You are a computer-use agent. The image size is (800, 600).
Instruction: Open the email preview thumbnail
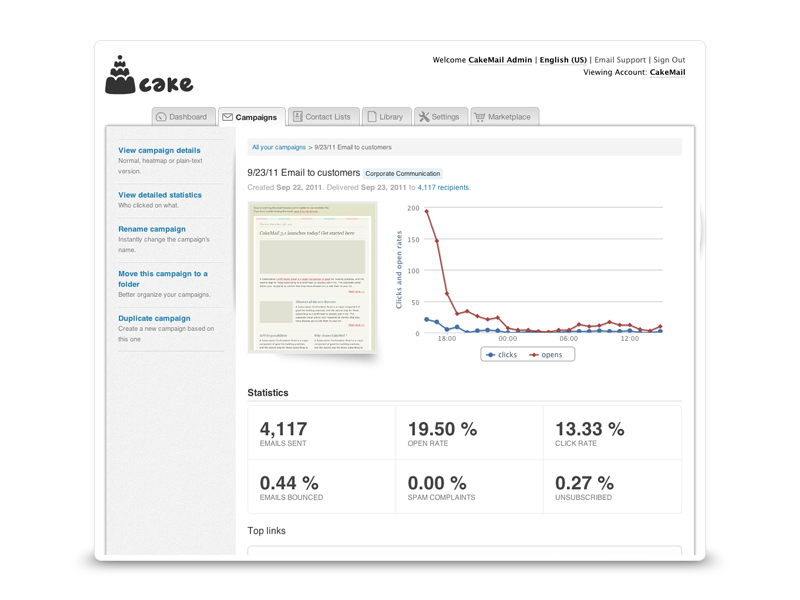[312, 277]
